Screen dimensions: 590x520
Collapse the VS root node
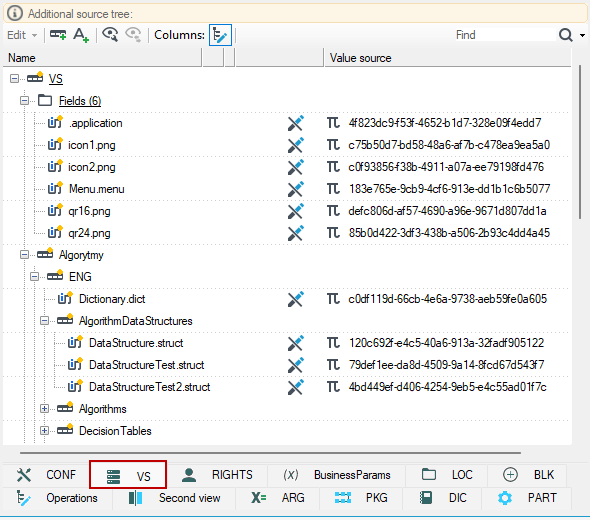(x=14, y=79)
